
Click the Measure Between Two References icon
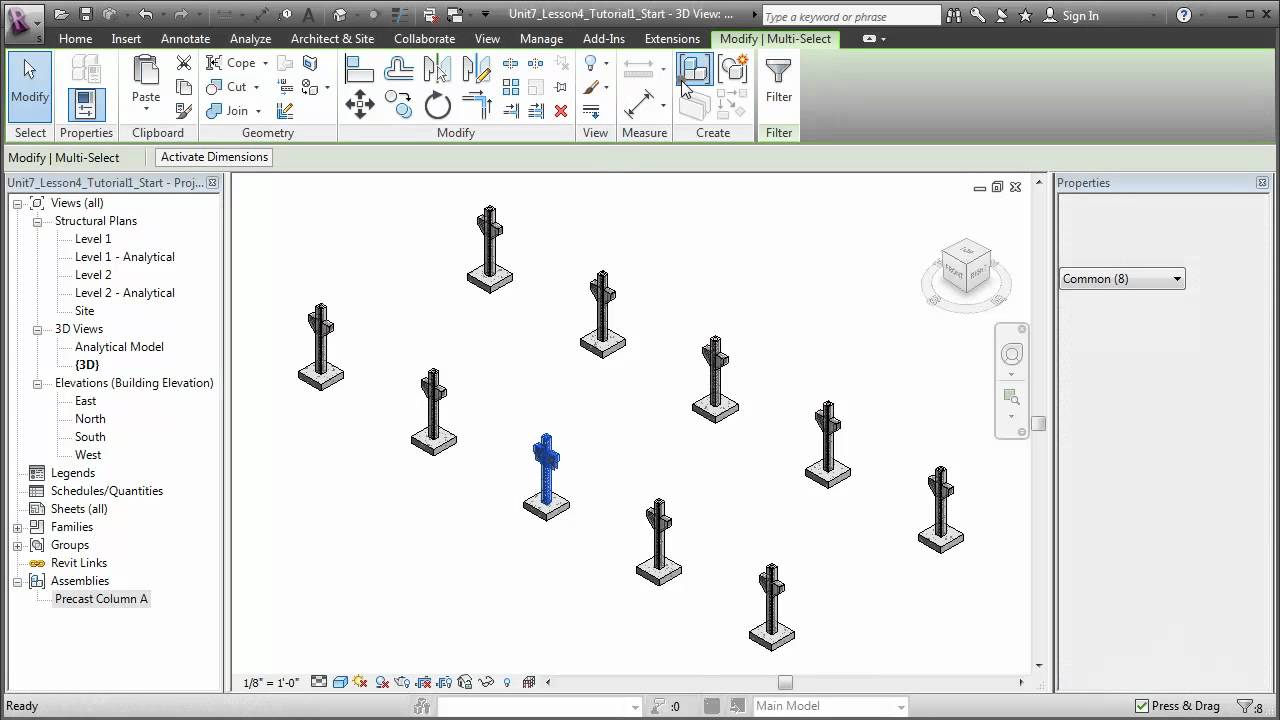point(638,68)
